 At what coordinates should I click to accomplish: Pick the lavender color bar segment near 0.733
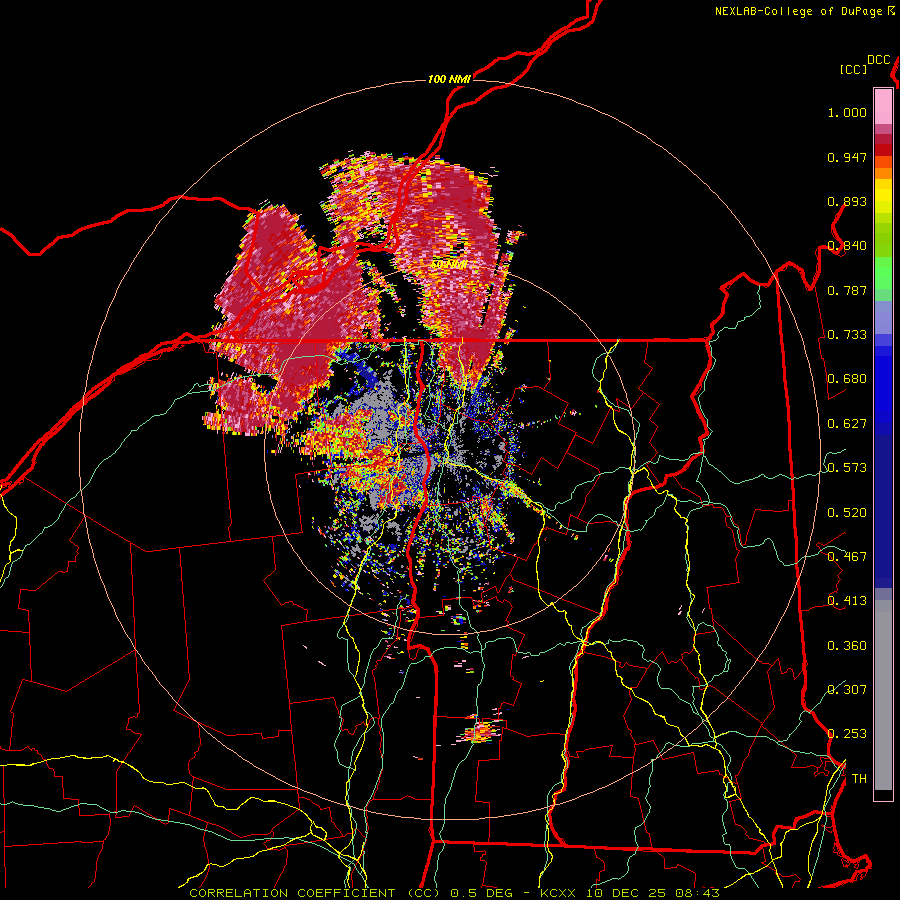[x=883, y=318]
